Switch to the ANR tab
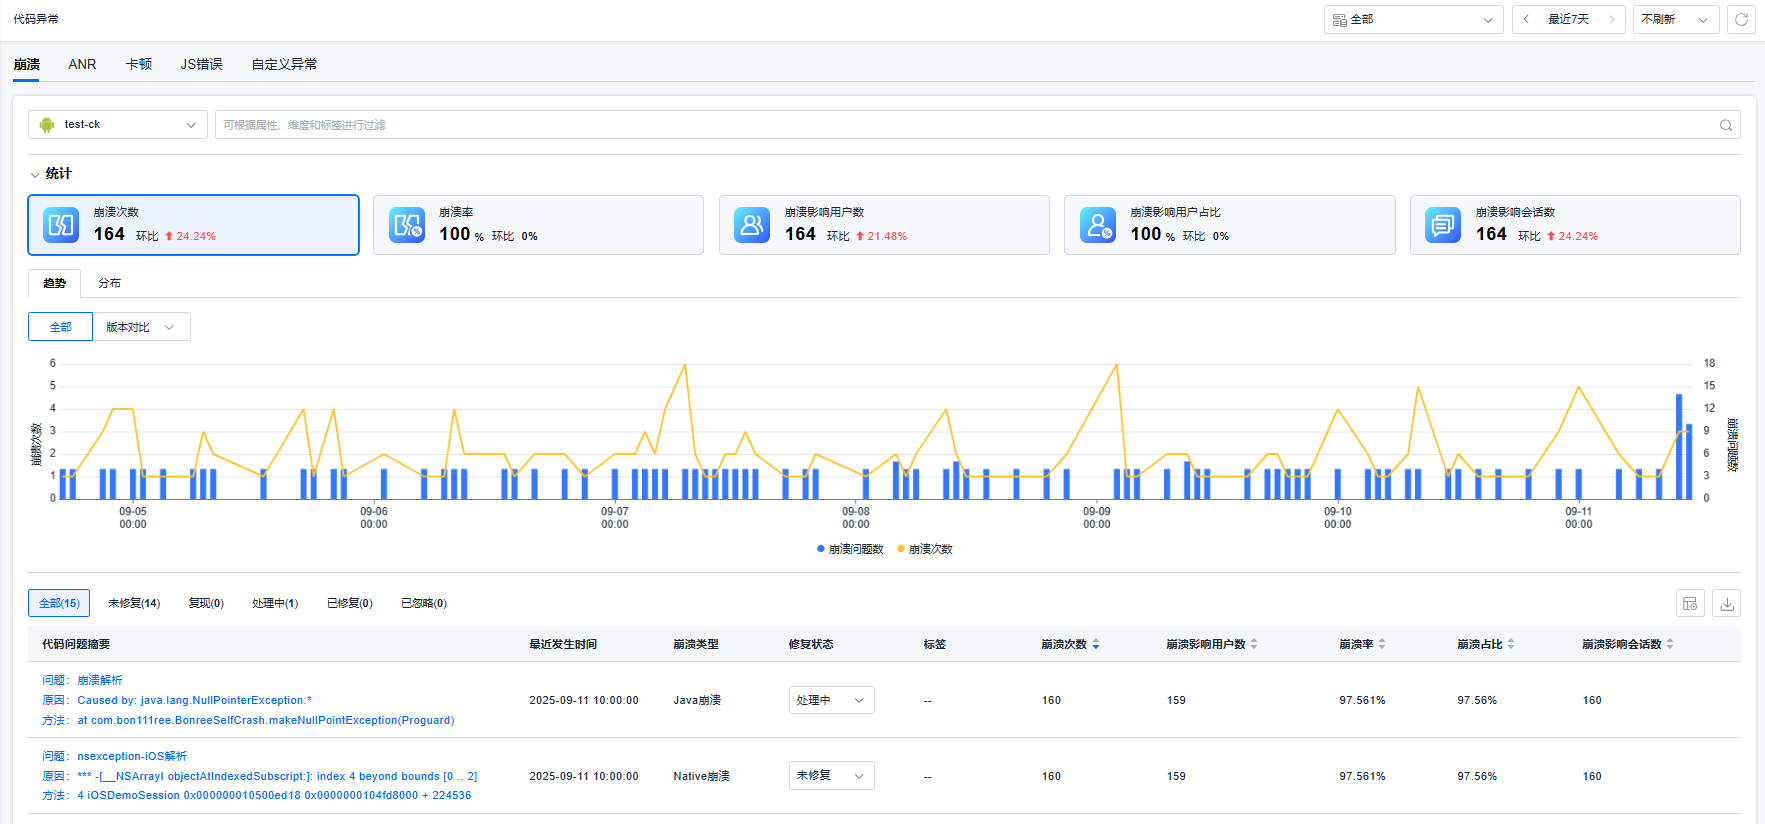 (82, 64)
